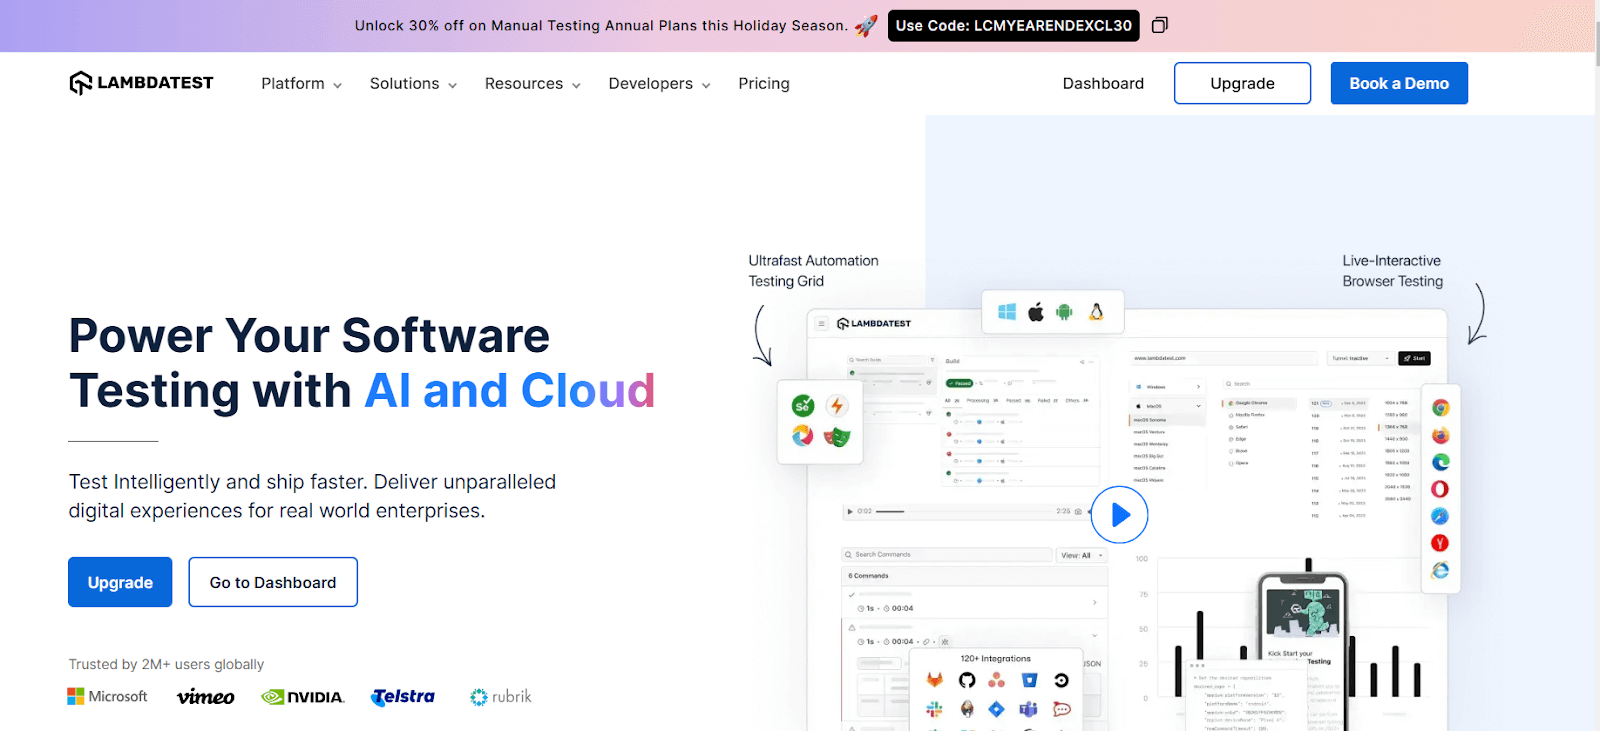This screenshot has height=731, width=1600.
Task: Click the NVIDIA logo
Action: pos(303,697)
